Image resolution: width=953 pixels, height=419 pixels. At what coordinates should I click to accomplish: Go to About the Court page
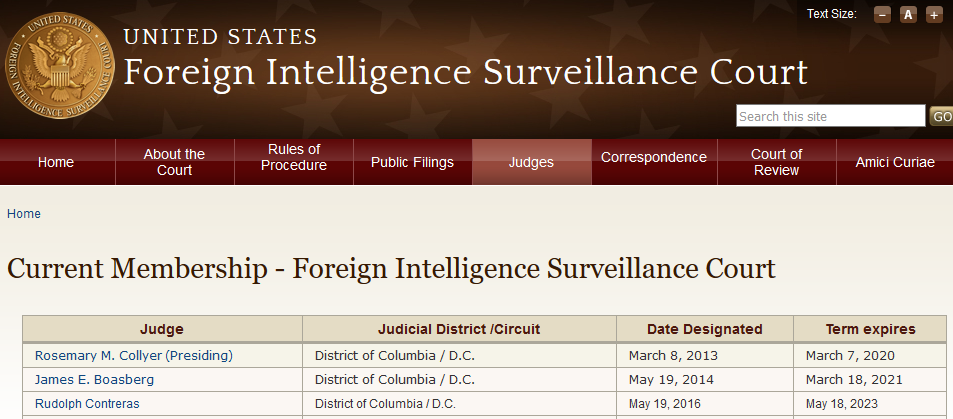click(x=174, y=162)
